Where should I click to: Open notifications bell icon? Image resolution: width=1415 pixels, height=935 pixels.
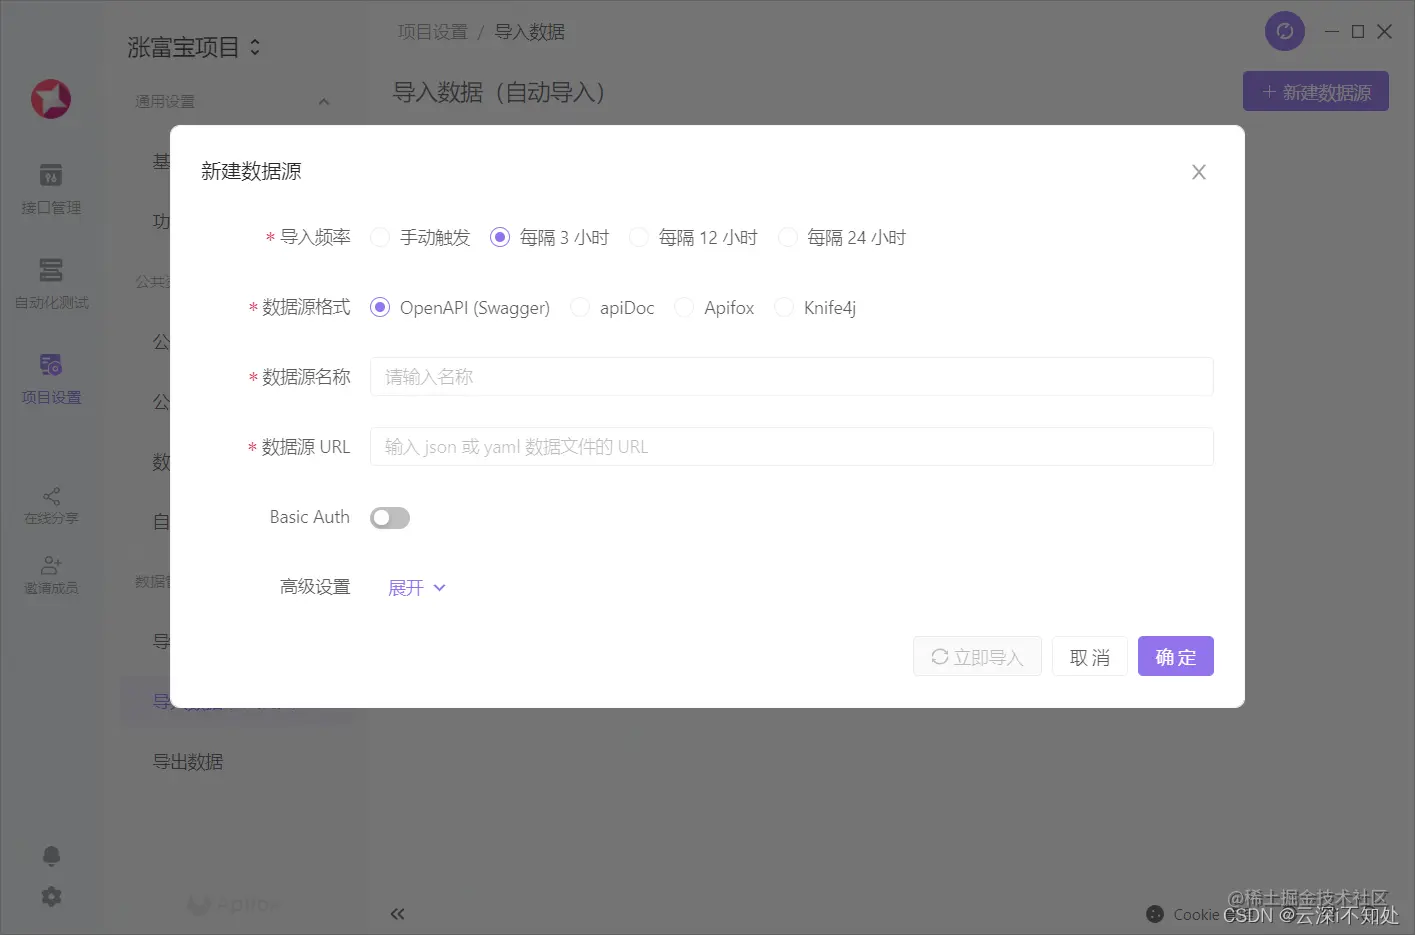(51, 856)
